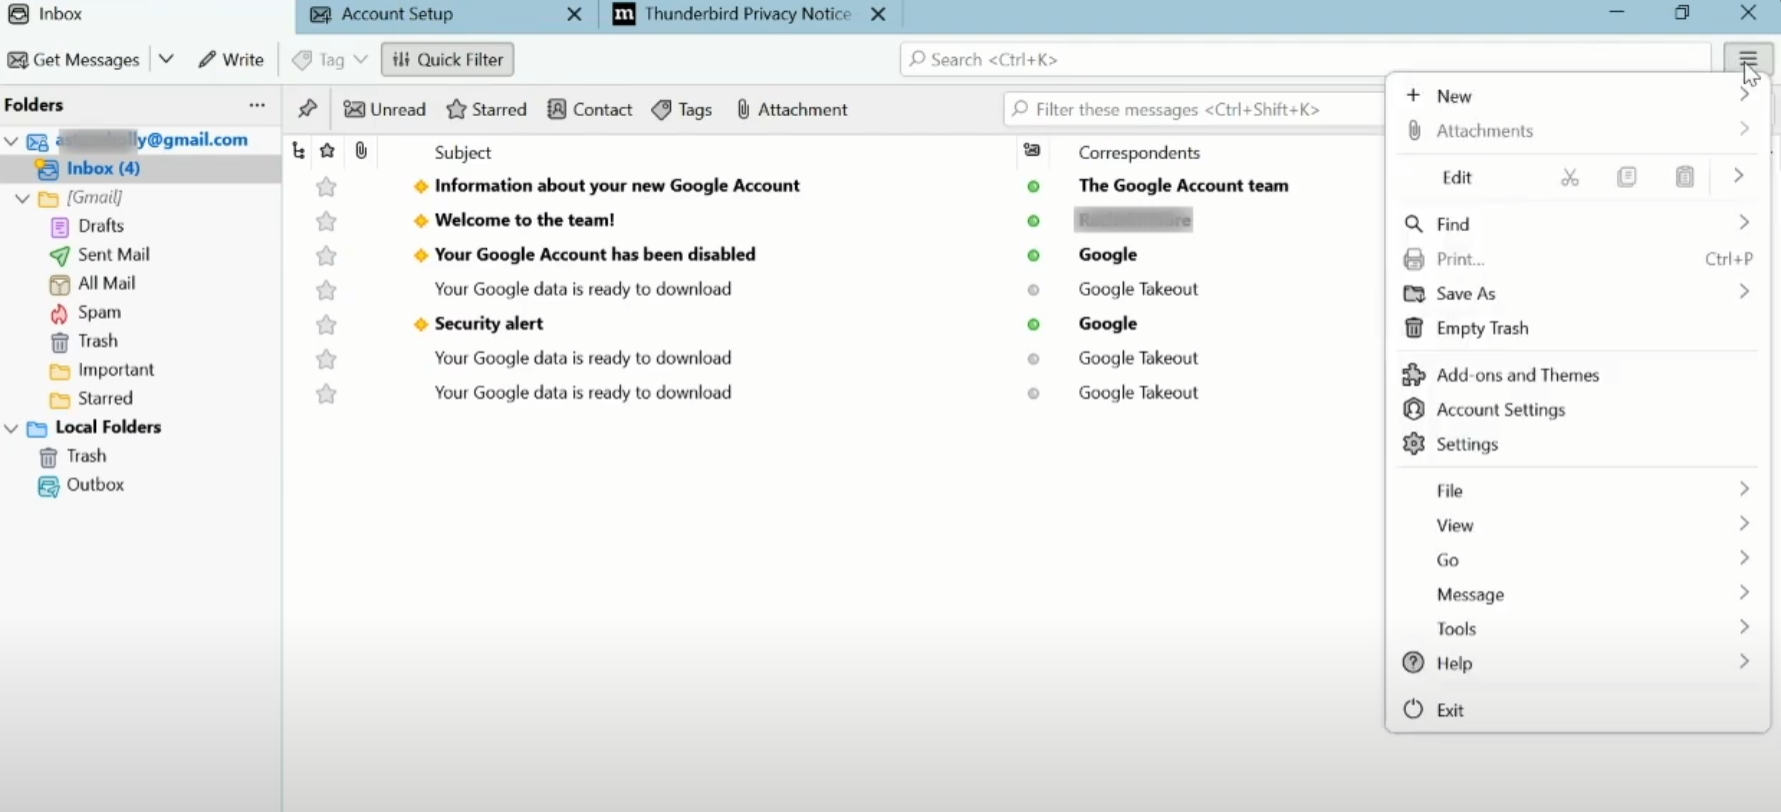Select Account Settings from the menu

(x=1500, y=409)
